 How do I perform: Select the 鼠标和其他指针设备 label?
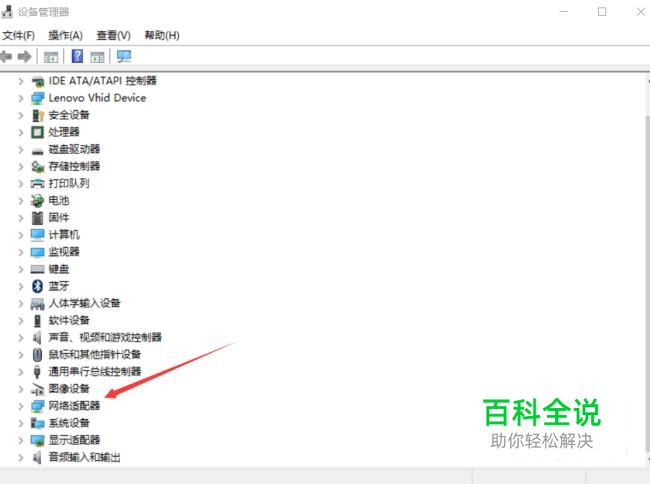(x=95, y=354)
